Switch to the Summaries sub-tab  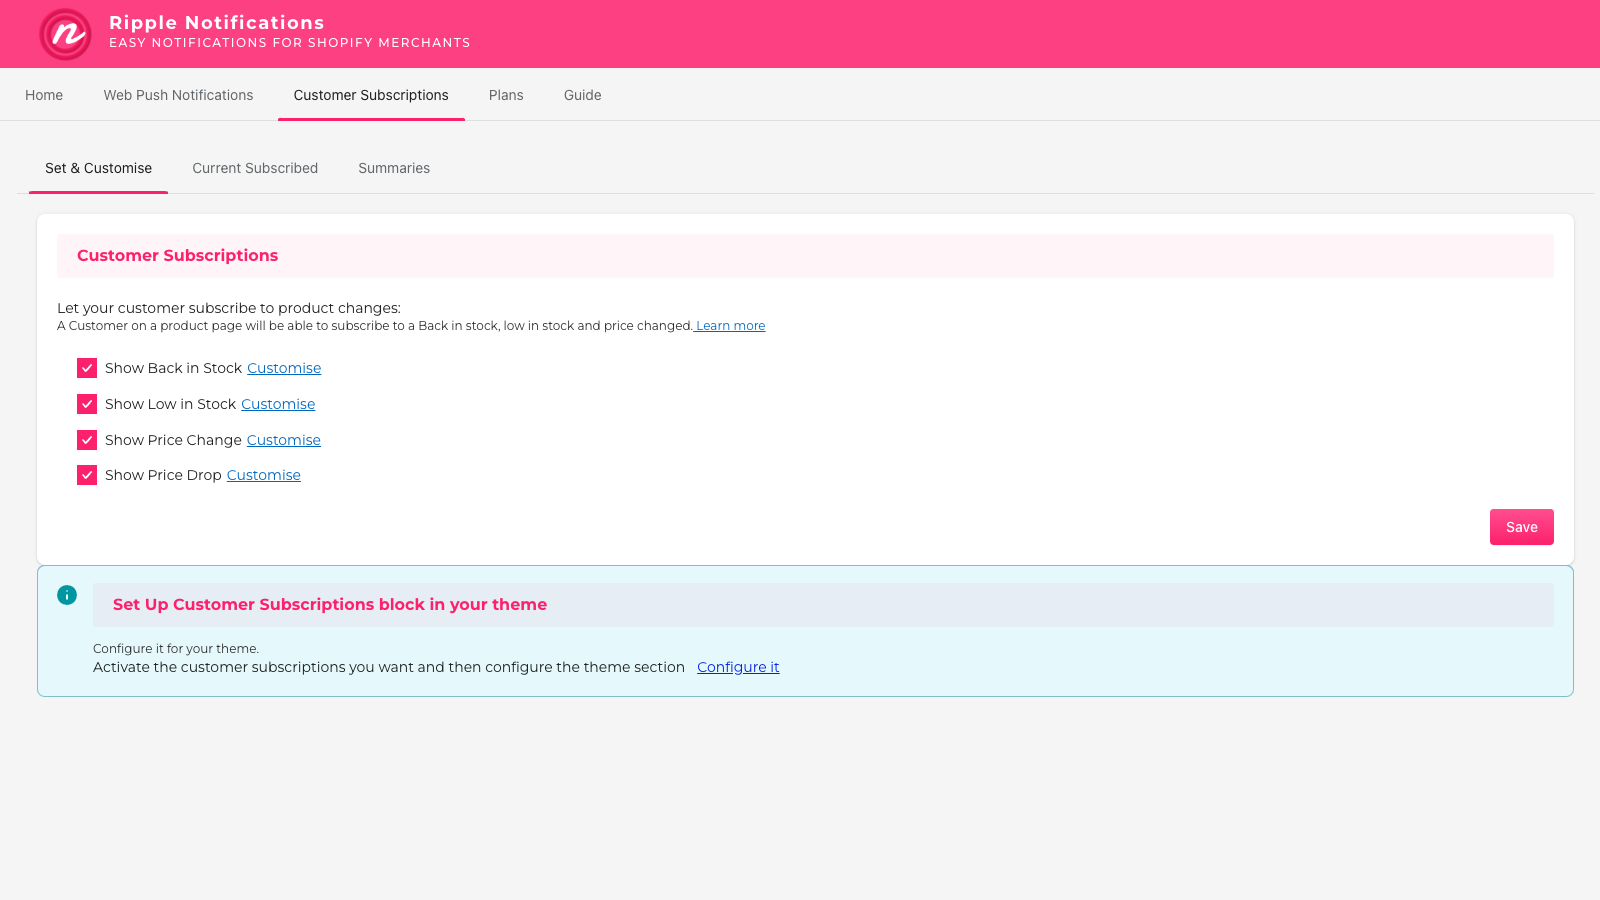click(394, 168)
